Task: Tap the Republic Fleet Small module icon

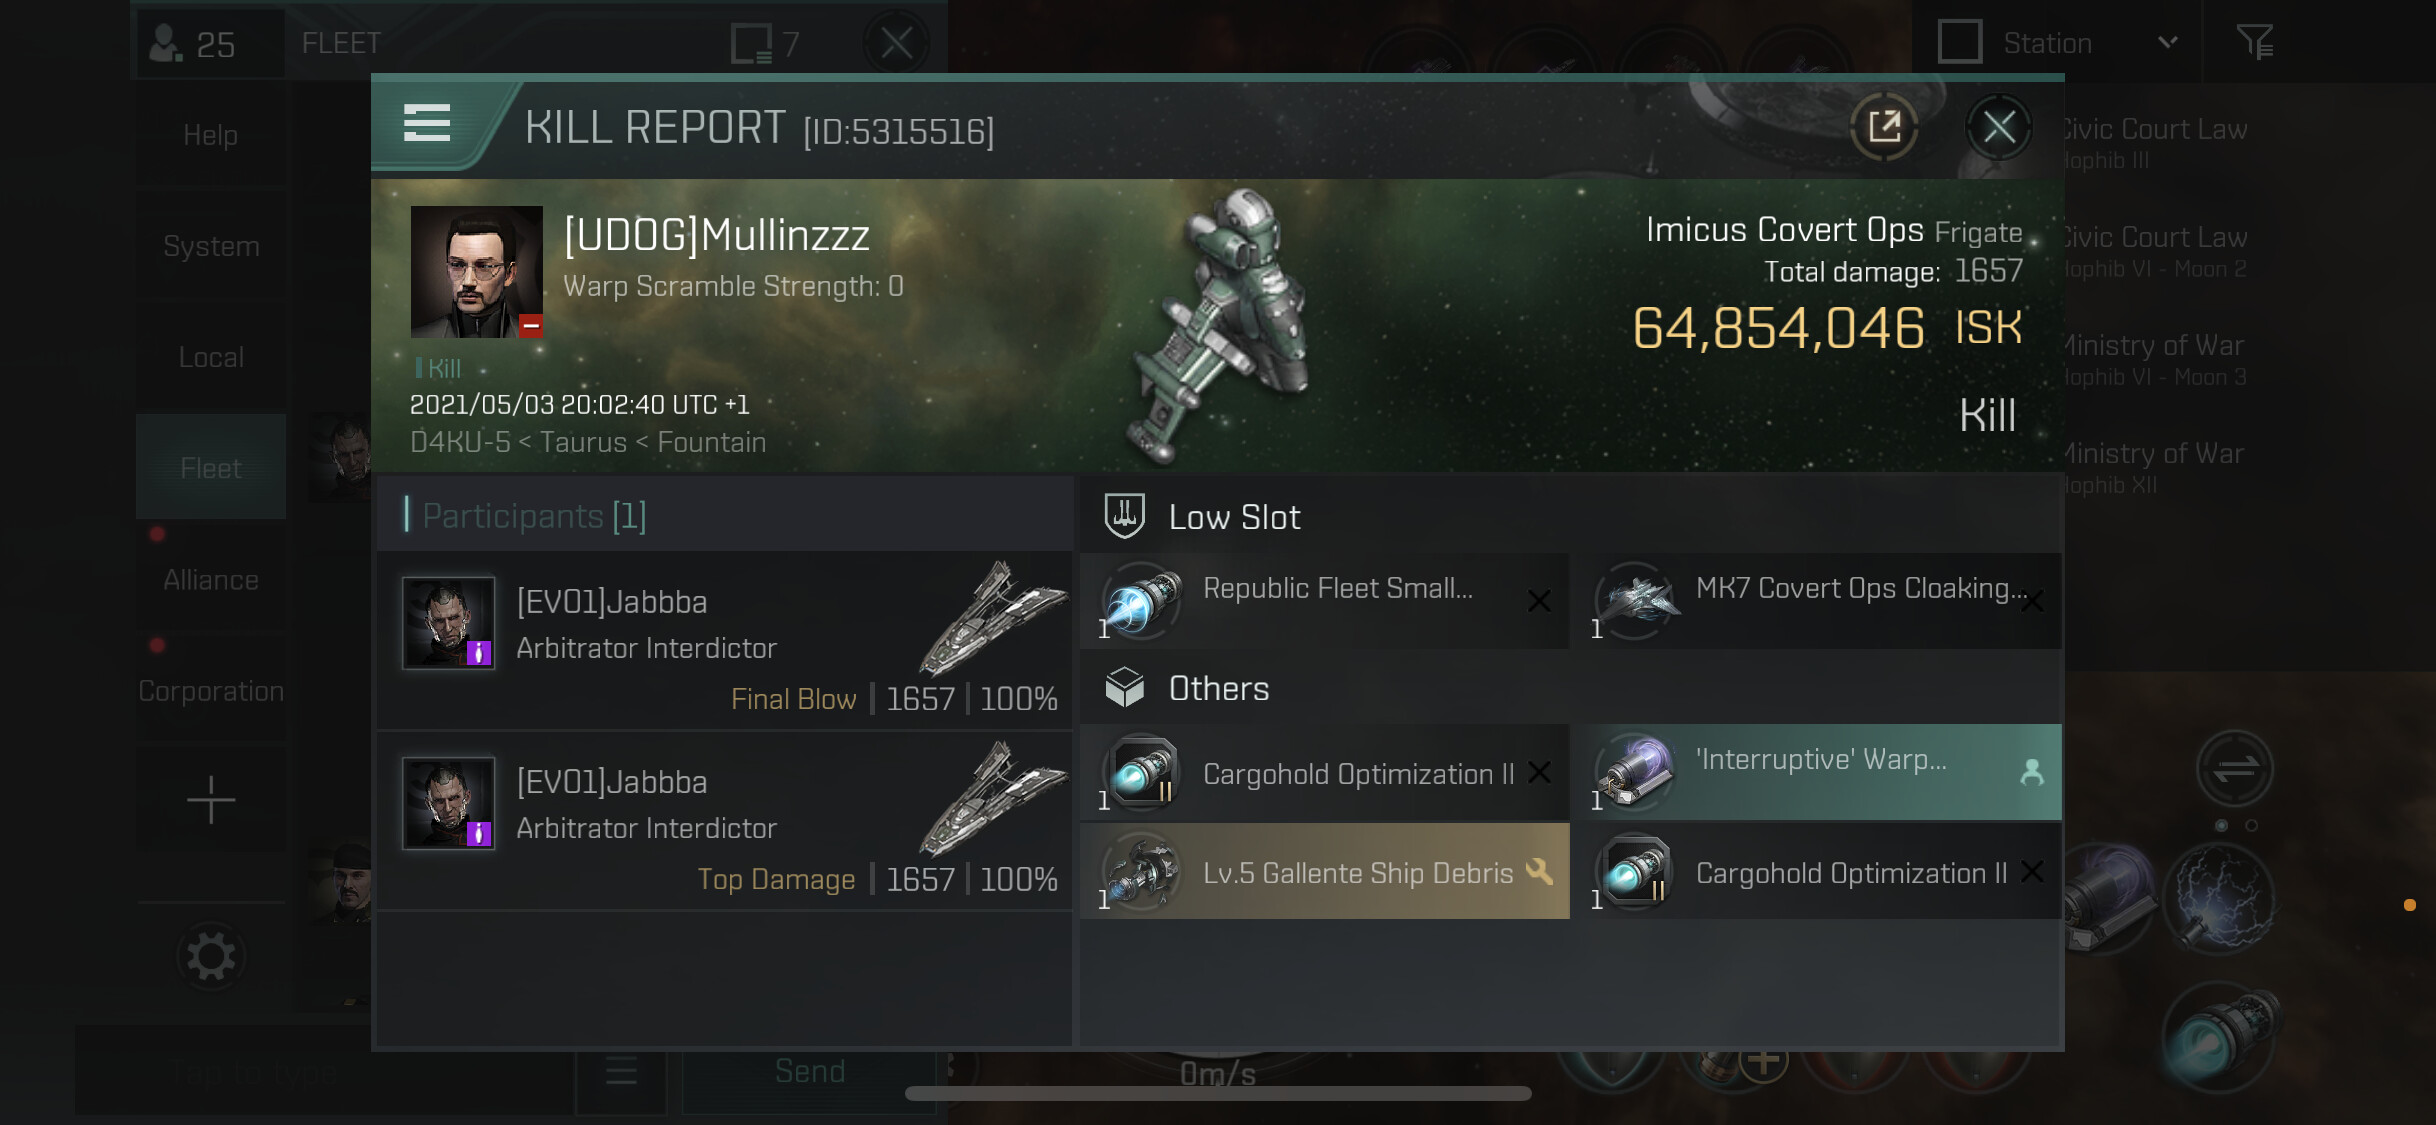Action: click(x=1140, y=600)
